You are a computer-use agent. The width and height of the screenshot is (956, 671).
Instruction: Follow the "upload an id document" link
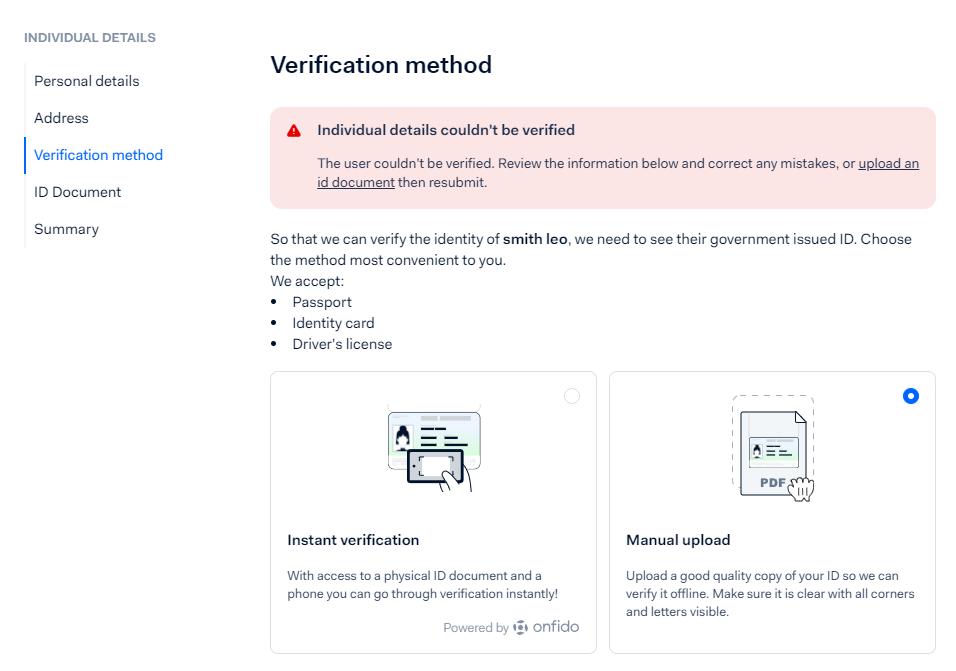888,164
